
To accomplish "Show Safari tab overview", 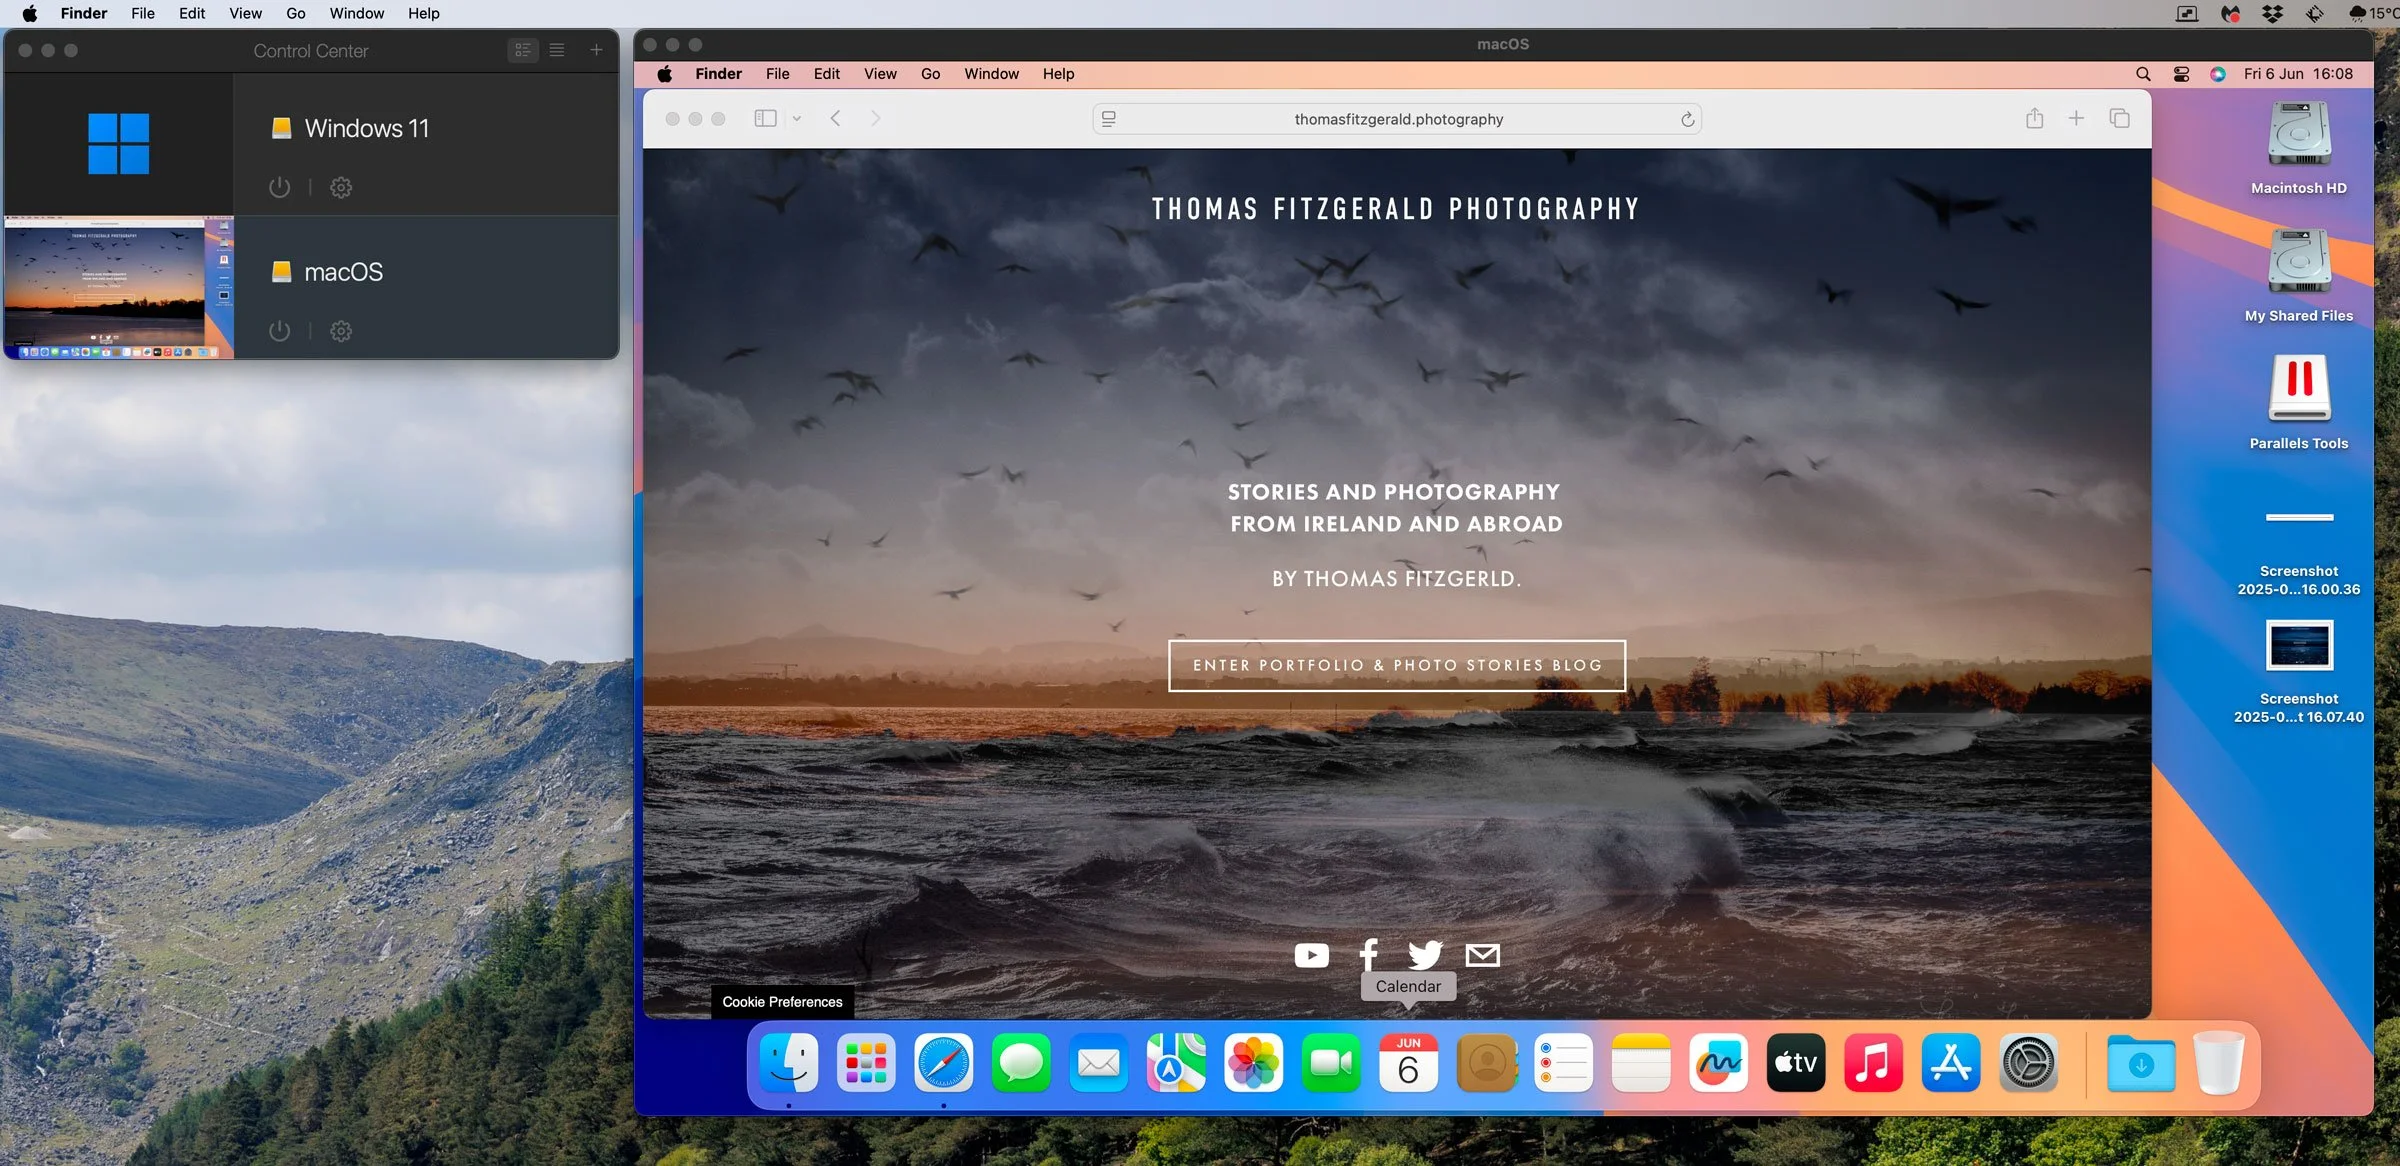I will coord(2119,118).
